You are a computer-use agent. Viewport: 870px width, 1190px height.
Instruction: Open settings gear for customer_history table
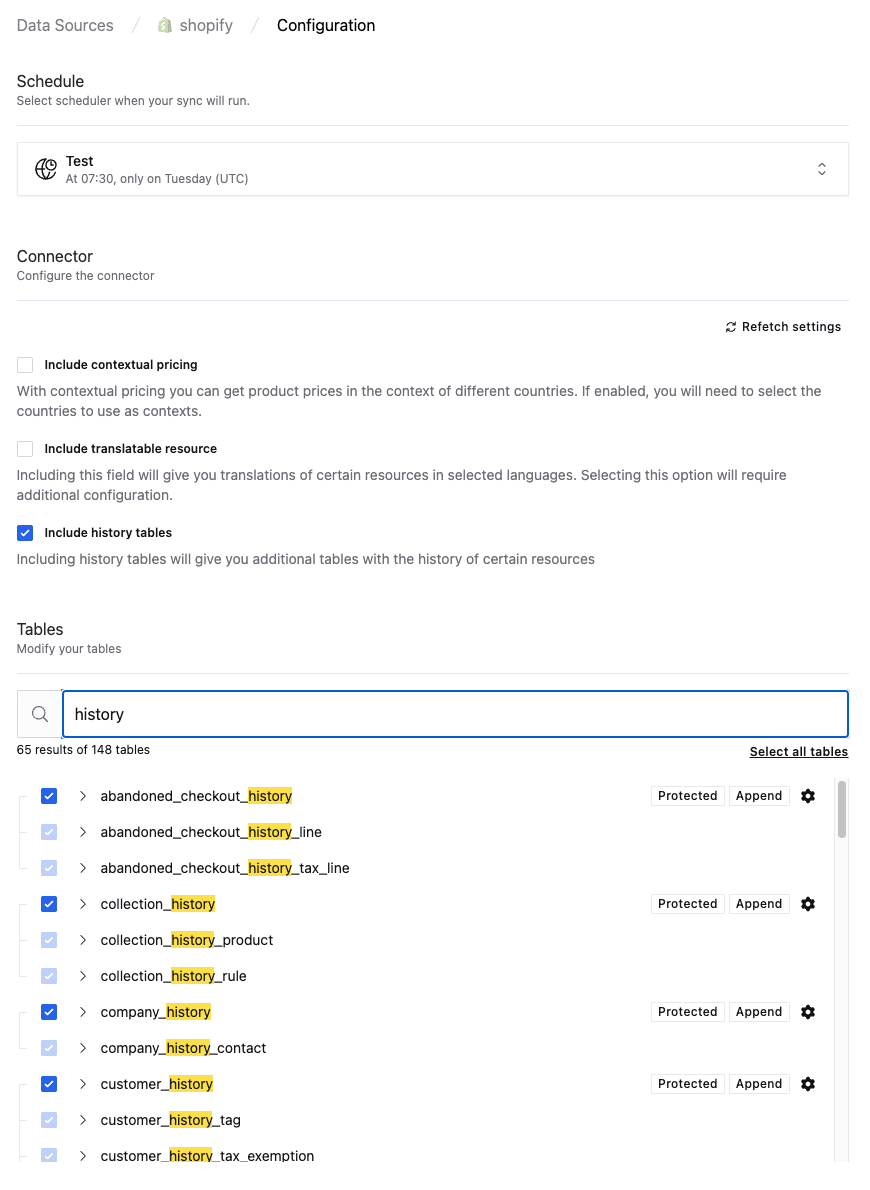coord(808,1083)
